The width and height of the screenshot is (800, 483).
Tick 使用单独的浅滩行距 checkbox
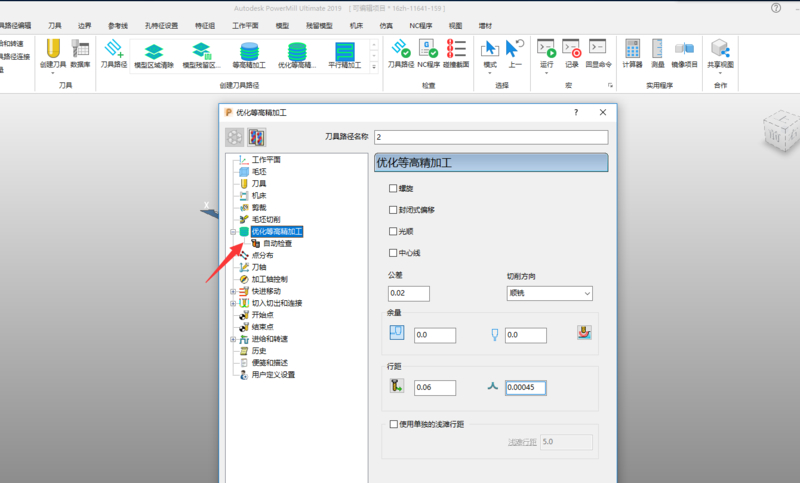(393, 424)
